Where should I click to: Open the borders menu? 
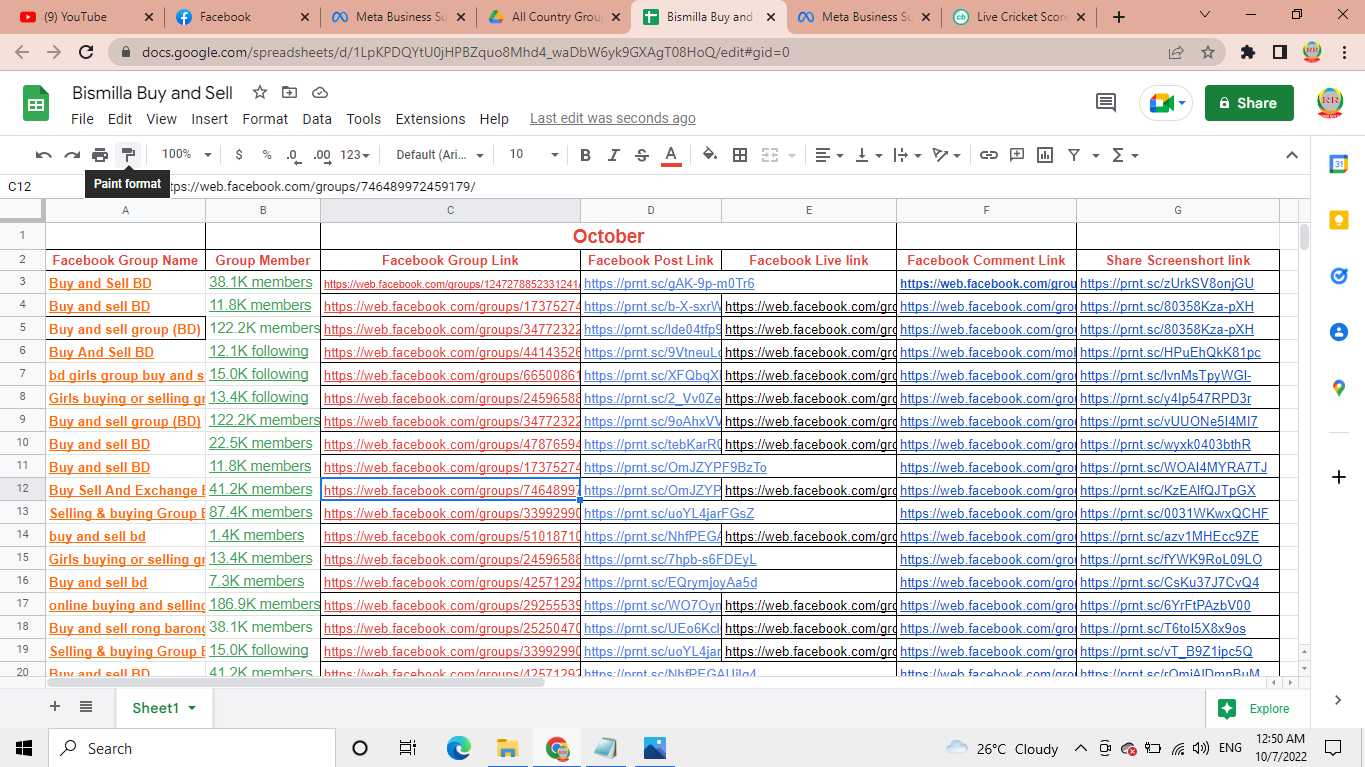740,155
